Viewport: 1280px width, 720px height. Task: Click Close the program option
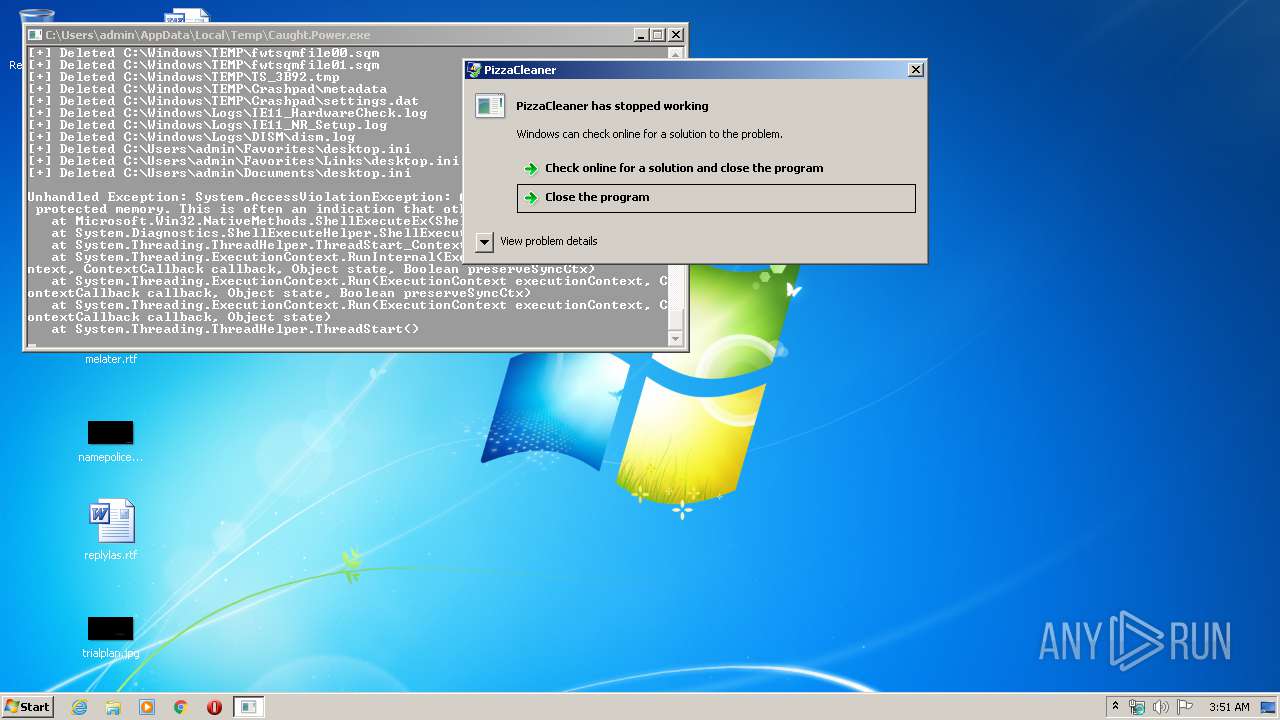coord(716,197)
